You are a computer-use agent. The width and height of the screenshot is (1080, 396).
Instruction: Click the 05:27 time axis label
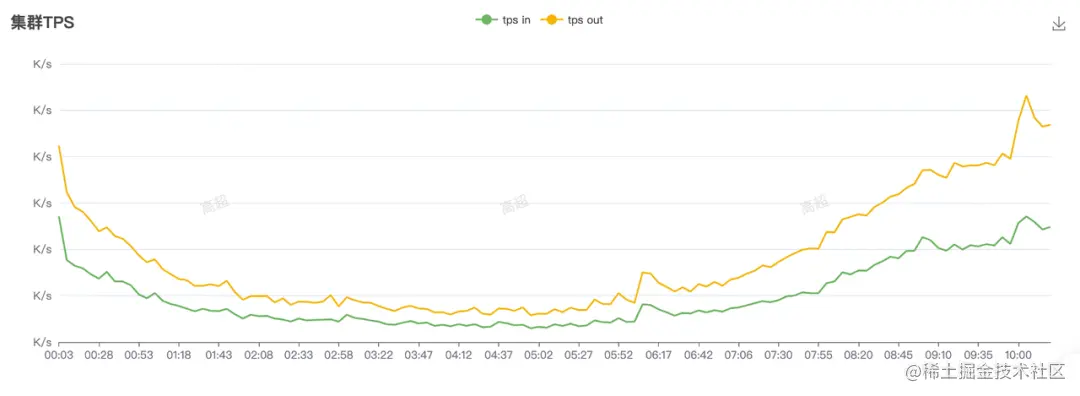click(579, 355)
